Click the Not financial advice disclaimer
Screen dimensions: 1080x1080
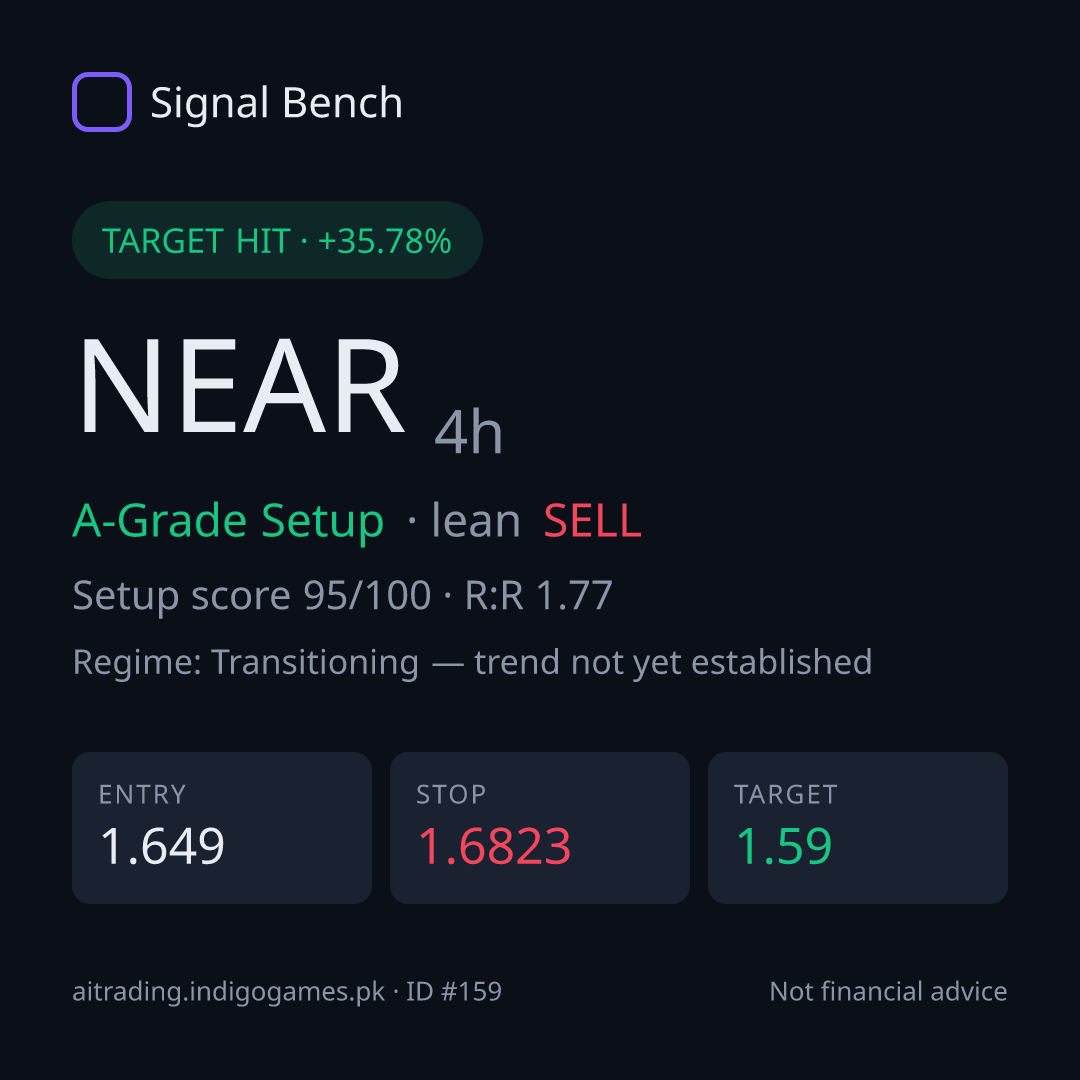889,991
